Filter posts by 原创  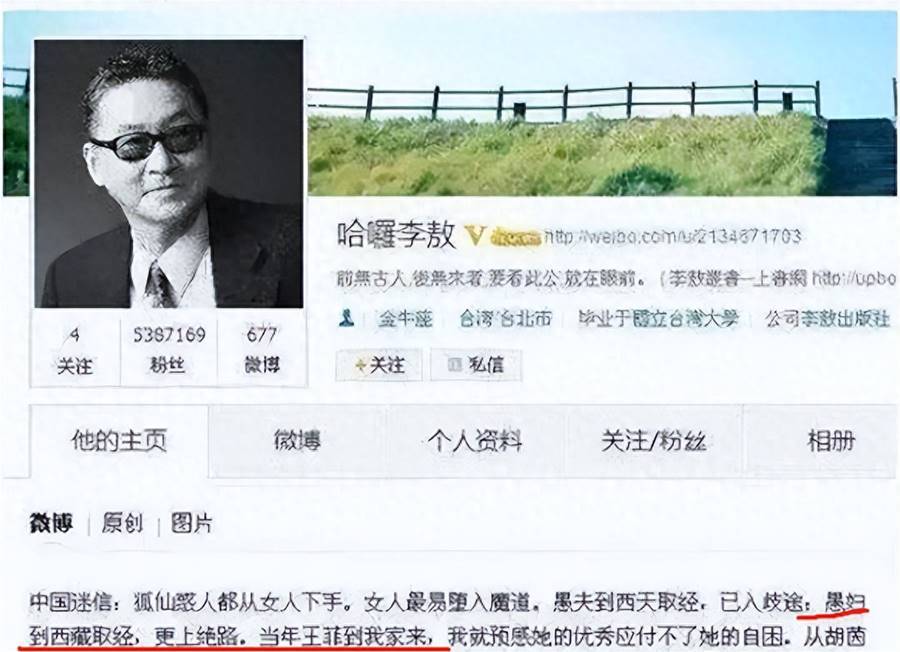pos(122,523)
